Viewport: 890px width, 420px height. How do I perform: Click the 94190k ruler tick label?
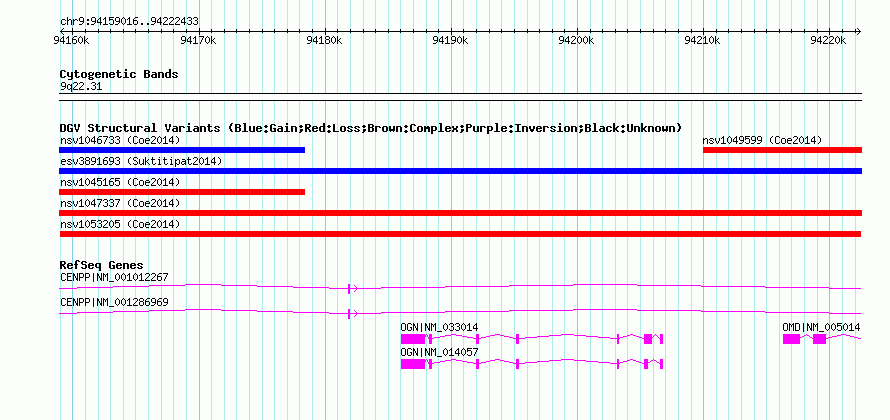tap(451, 40)
